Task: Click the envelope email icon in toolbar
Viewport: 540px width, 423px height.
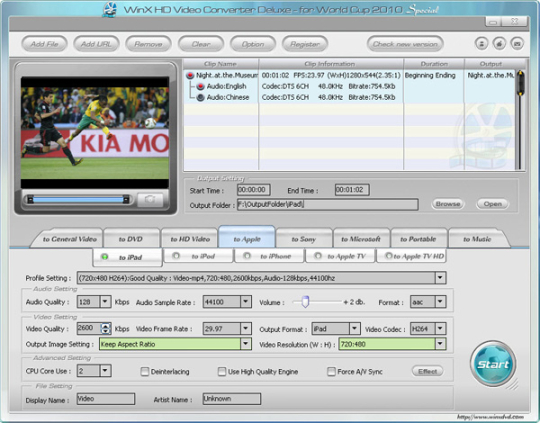Action: 517,44
